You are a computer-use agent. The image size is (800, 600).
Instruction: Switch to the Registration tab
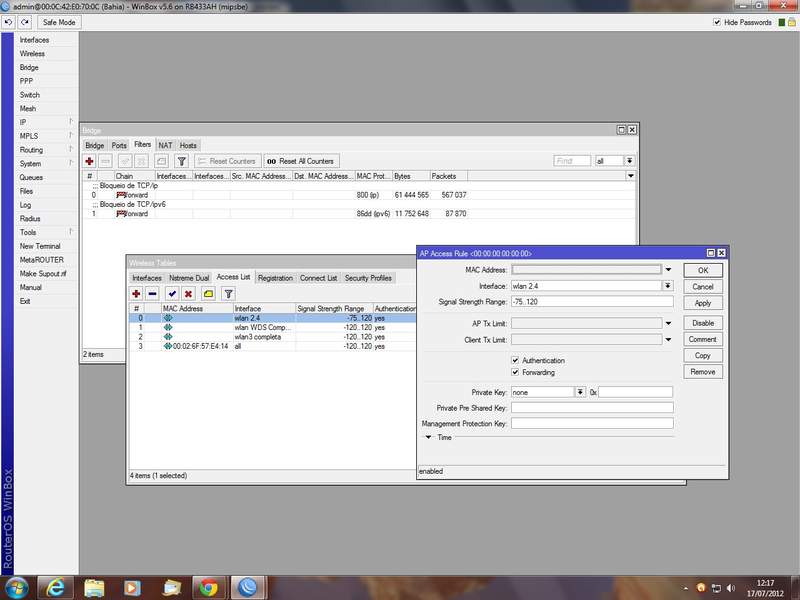[275, 278]
